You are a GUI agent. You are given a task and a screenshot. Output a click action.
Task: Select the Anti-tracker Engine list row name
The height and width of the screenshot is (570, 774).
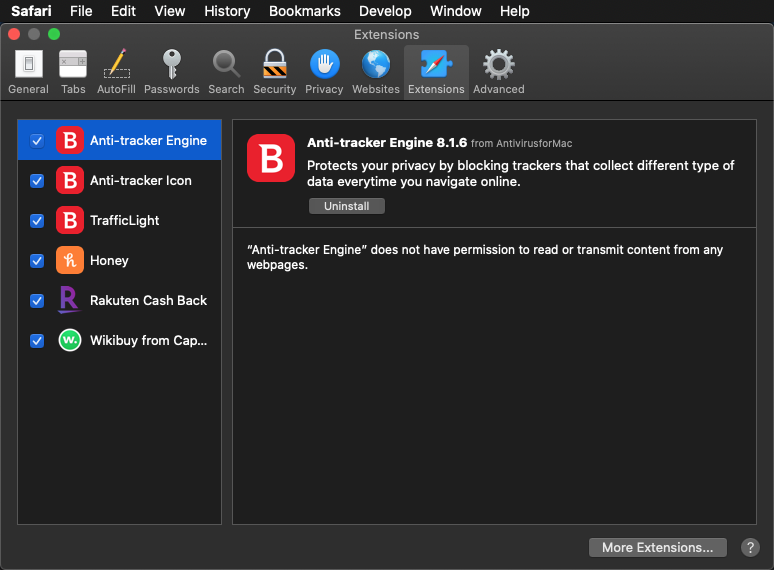coord(148,141)
